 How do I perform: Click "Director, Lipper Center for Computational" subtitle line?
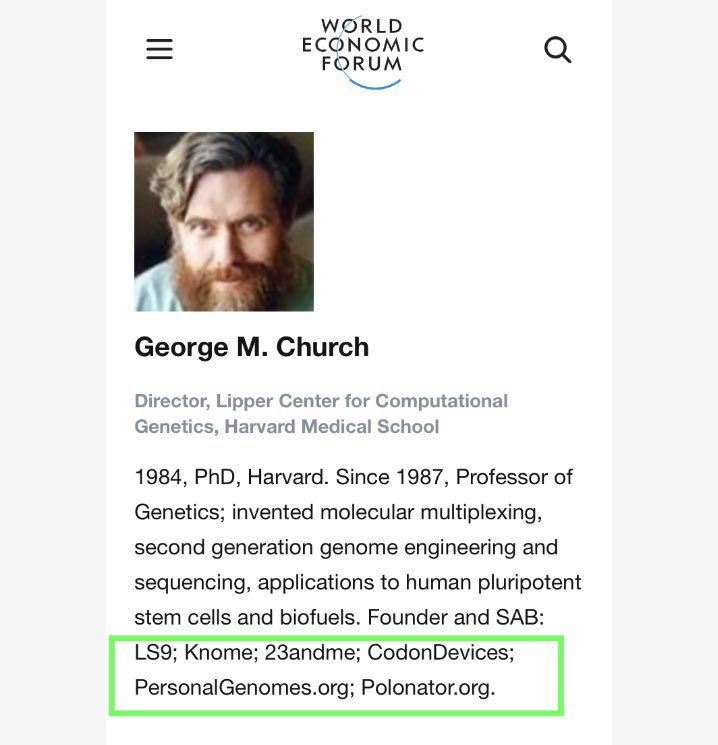321,401
